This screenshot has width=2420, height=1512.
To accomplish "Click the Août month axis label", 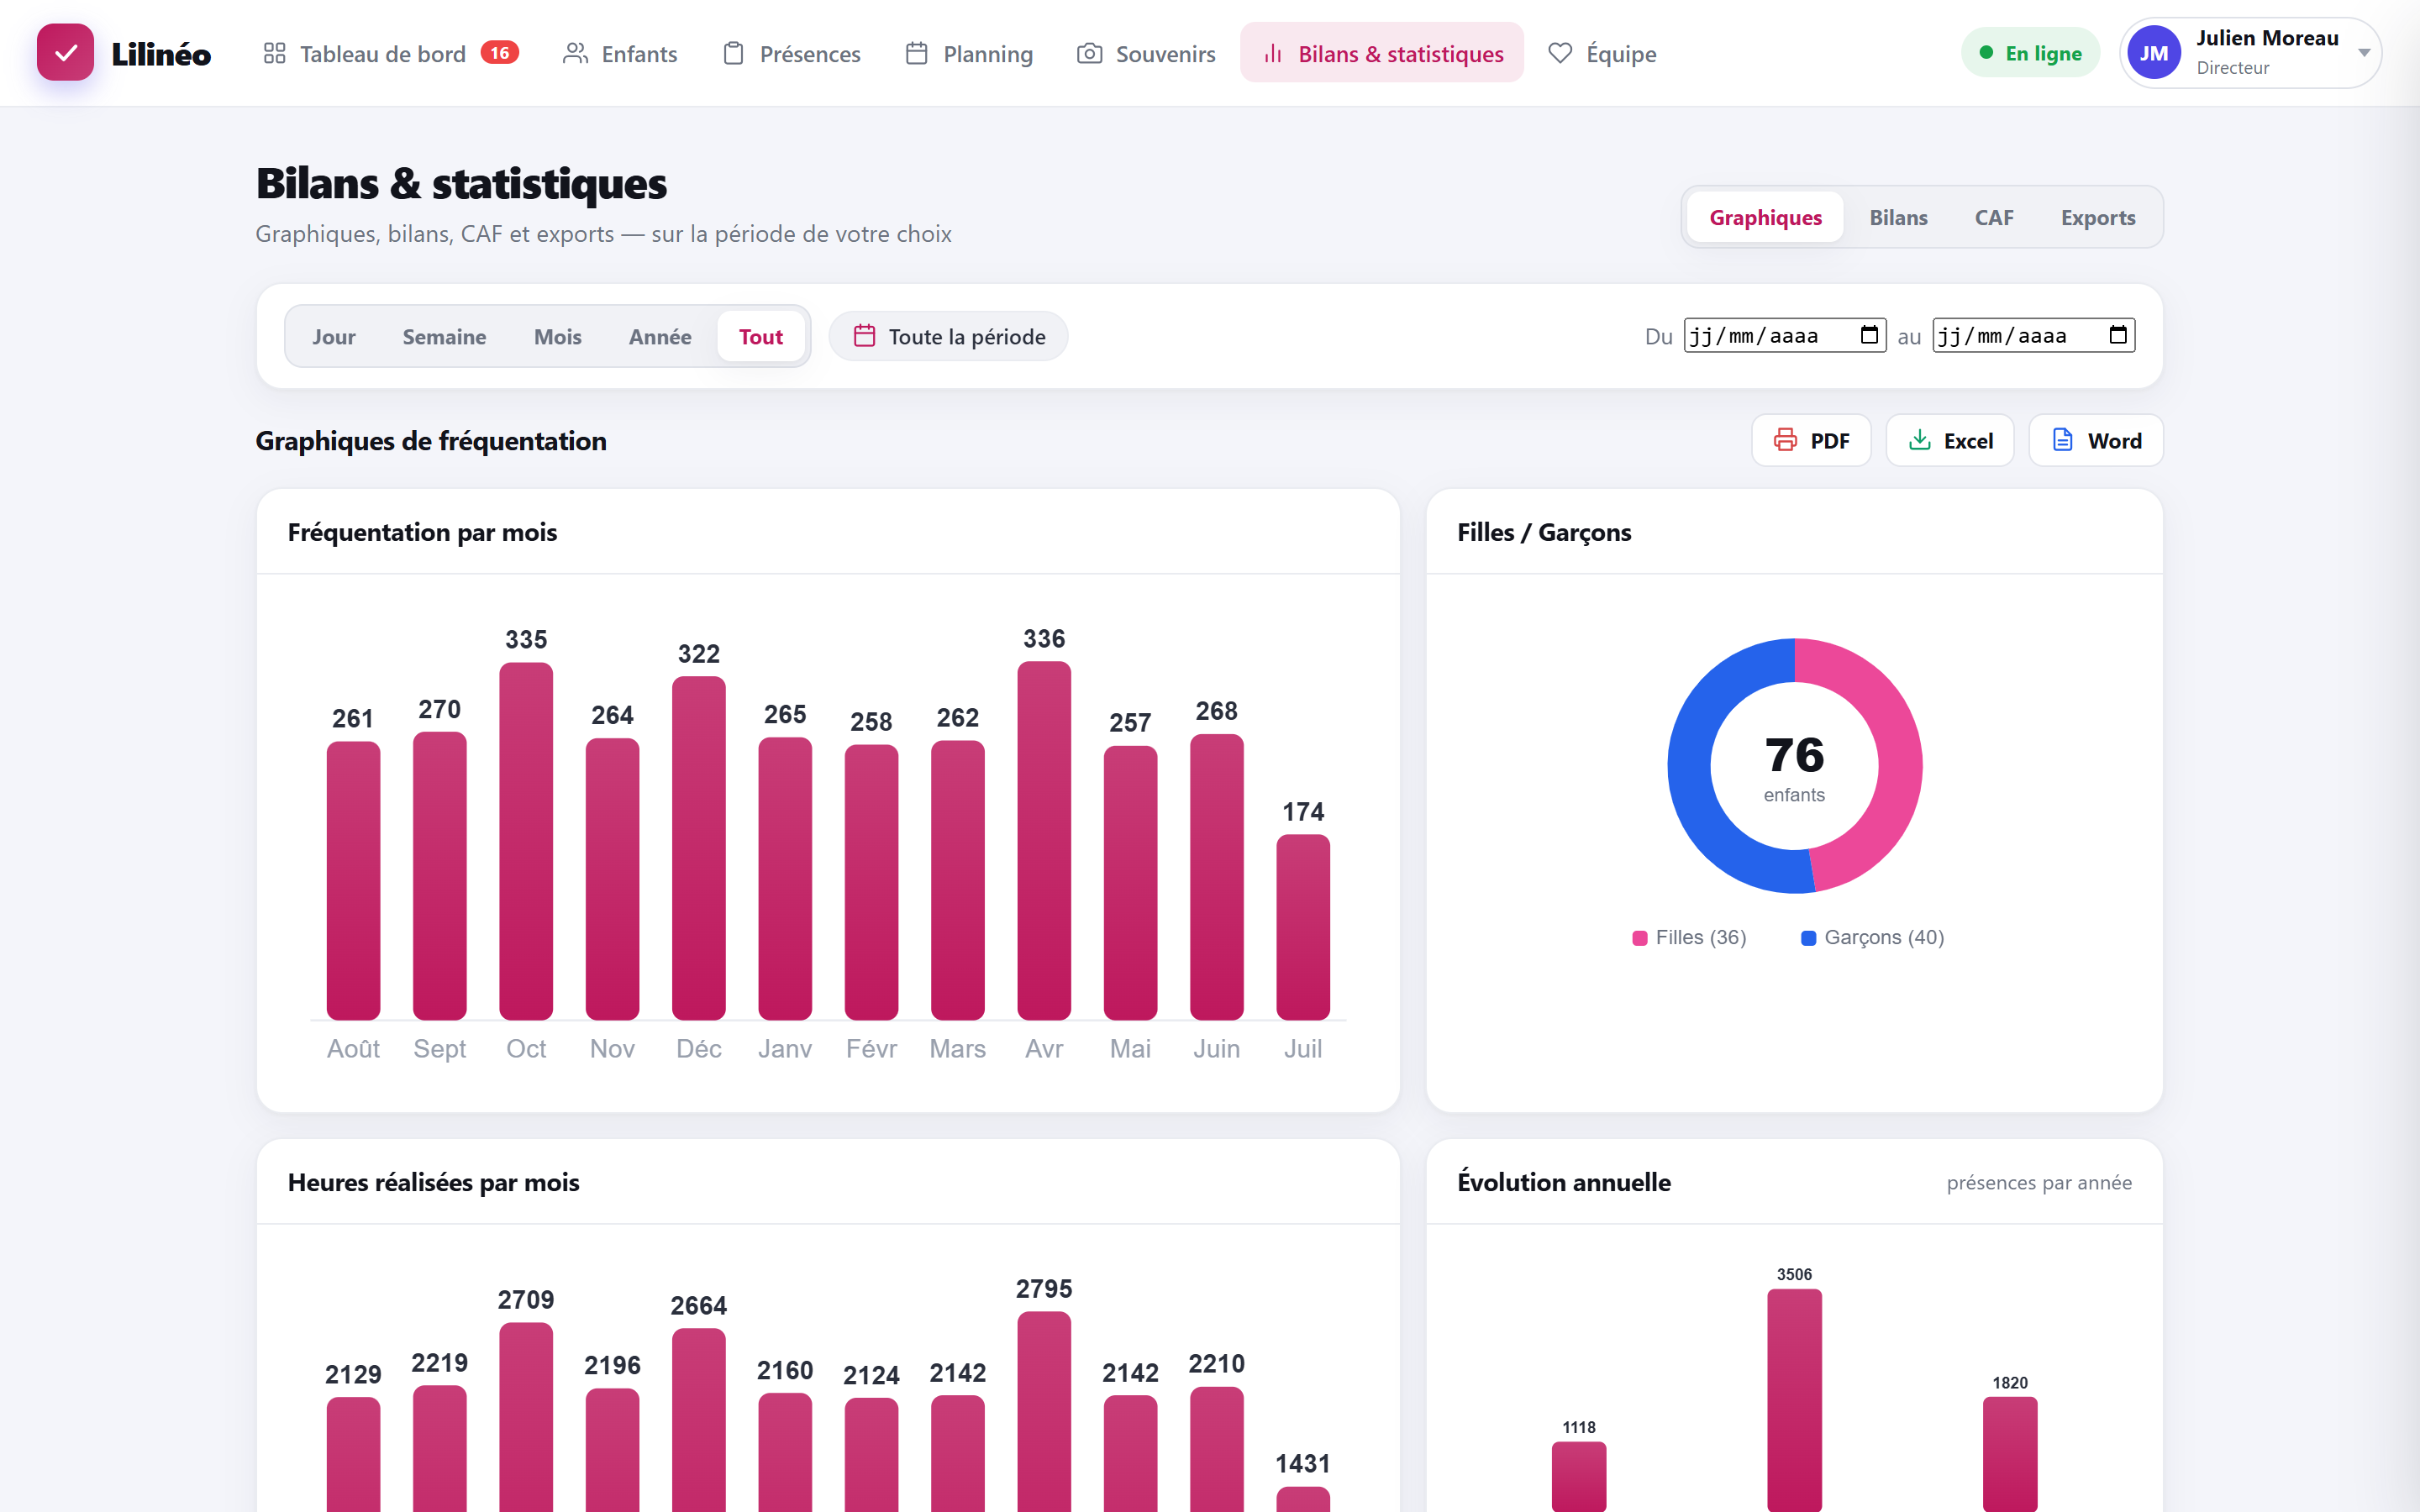I will pyautogui.click(x=353, y=1048).
